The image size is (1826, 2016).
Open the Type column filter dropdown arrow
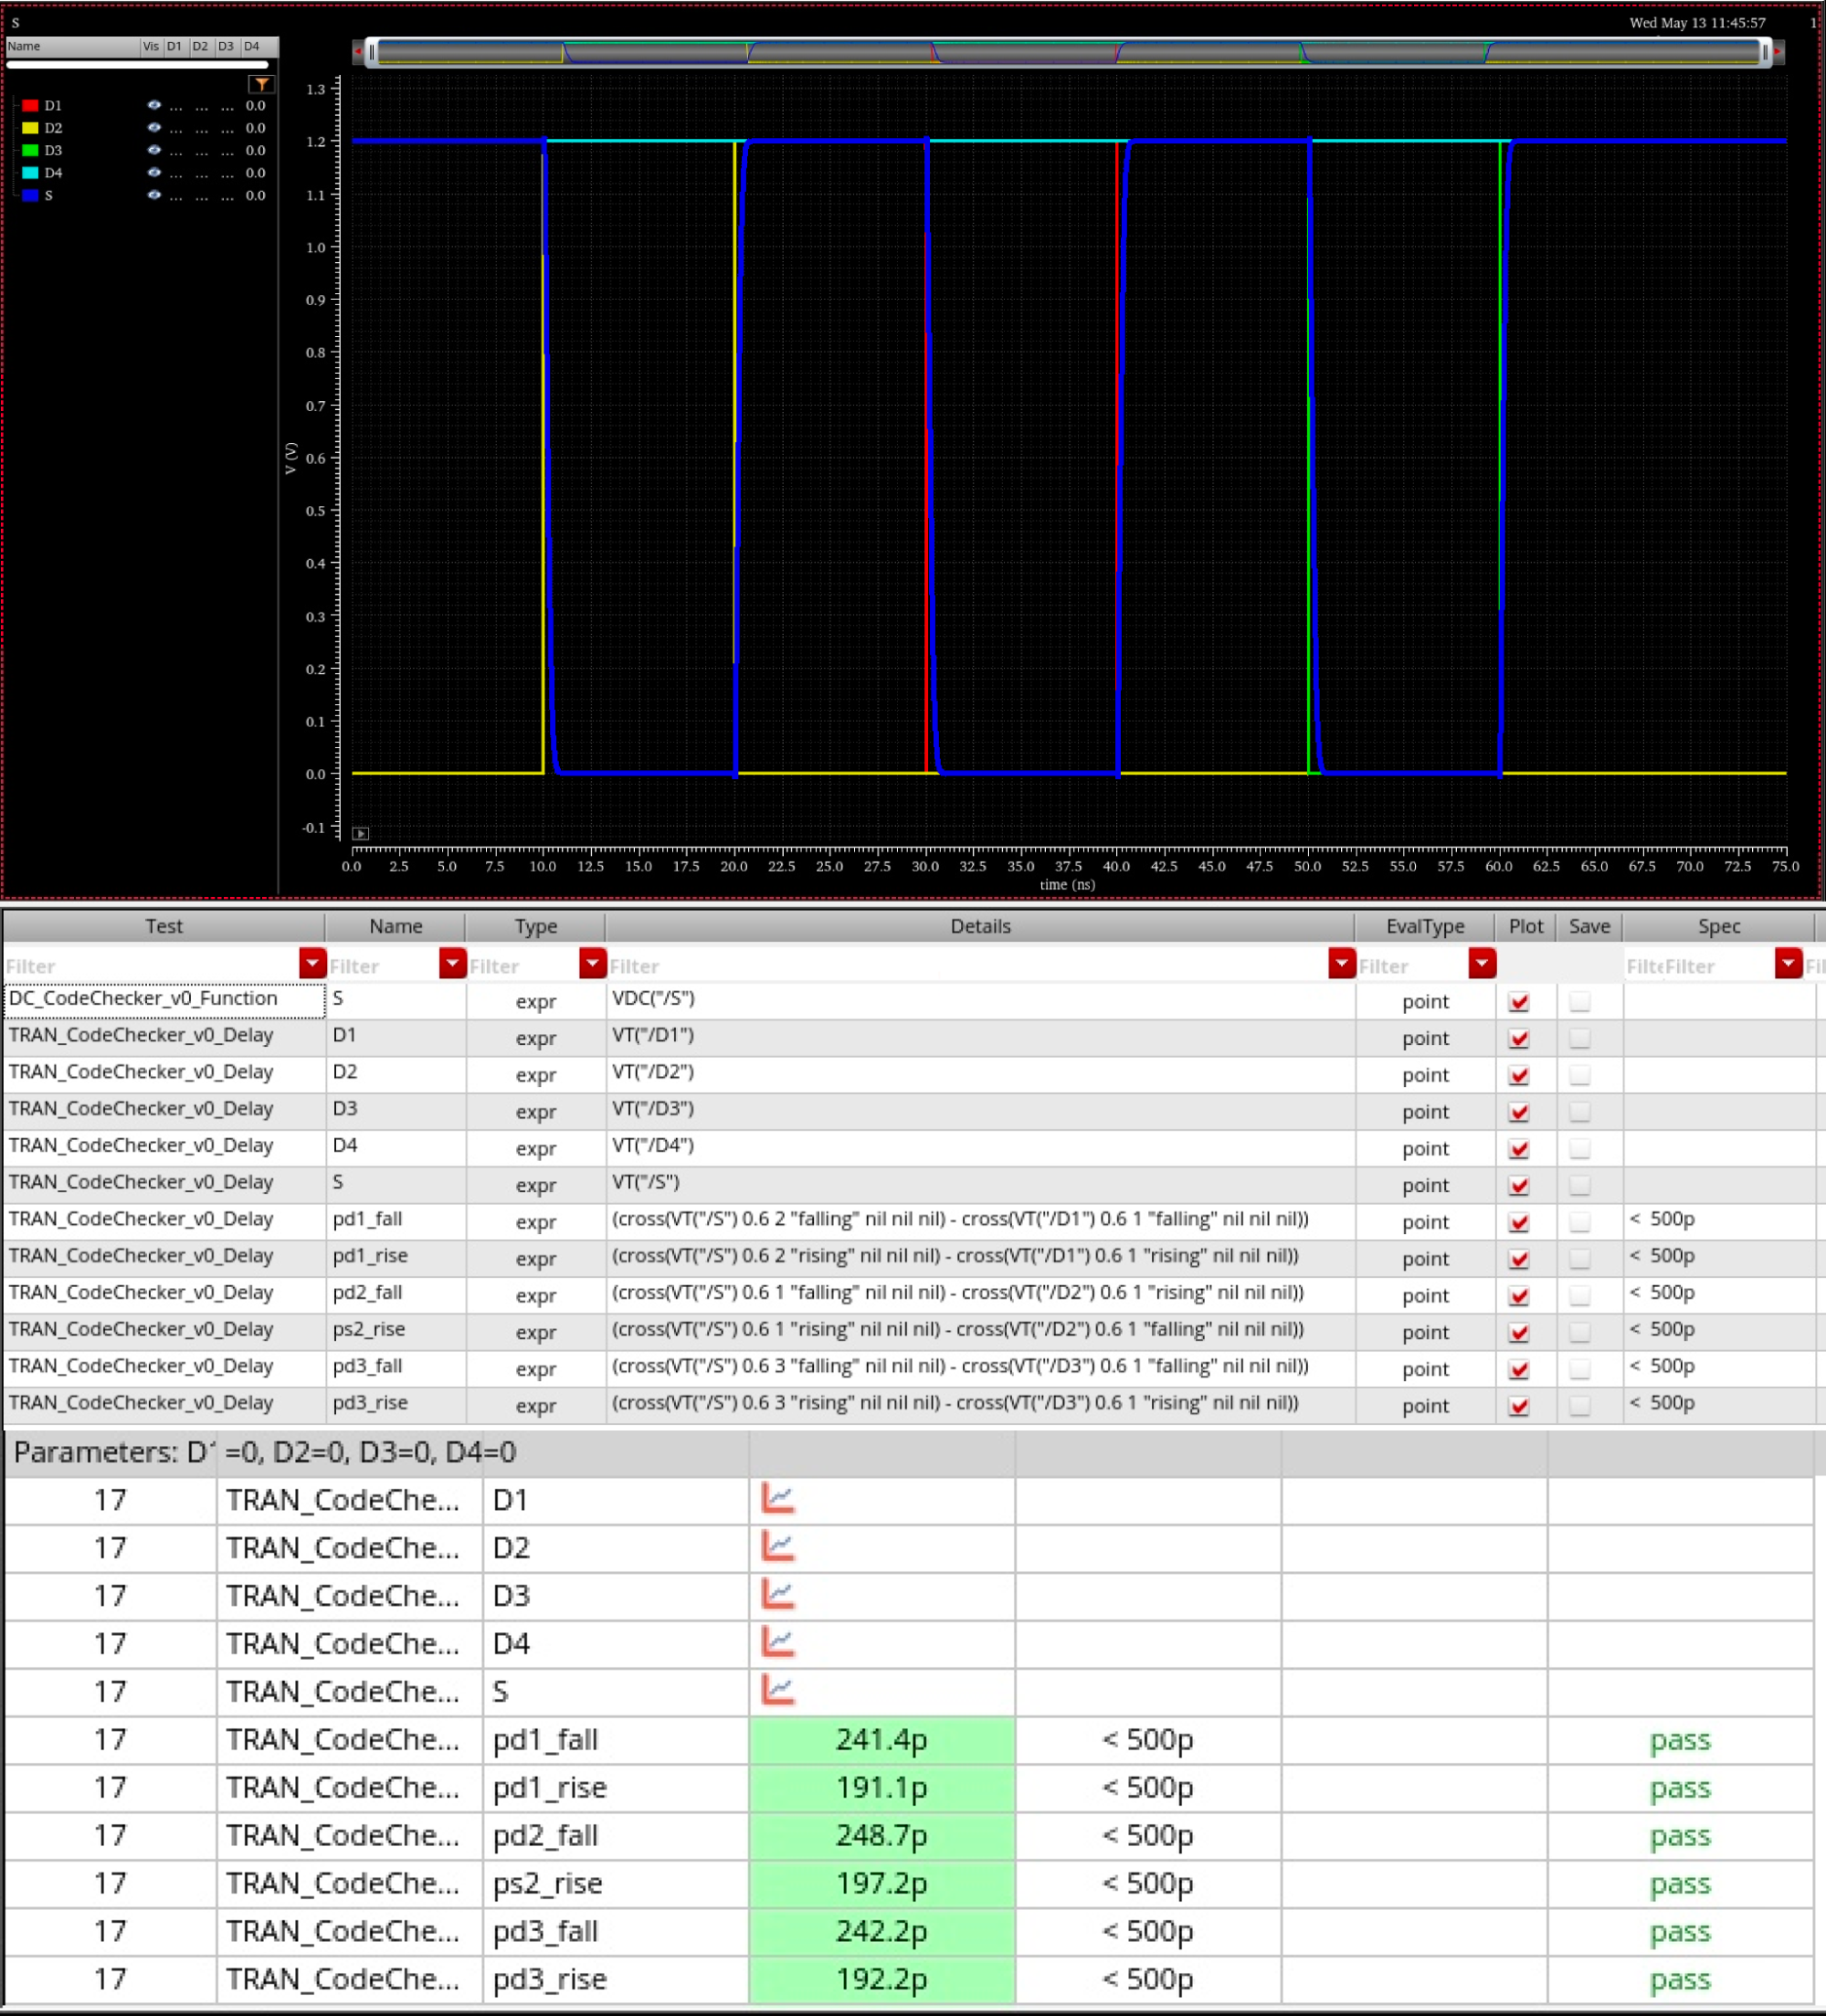[x=592, y=964]
